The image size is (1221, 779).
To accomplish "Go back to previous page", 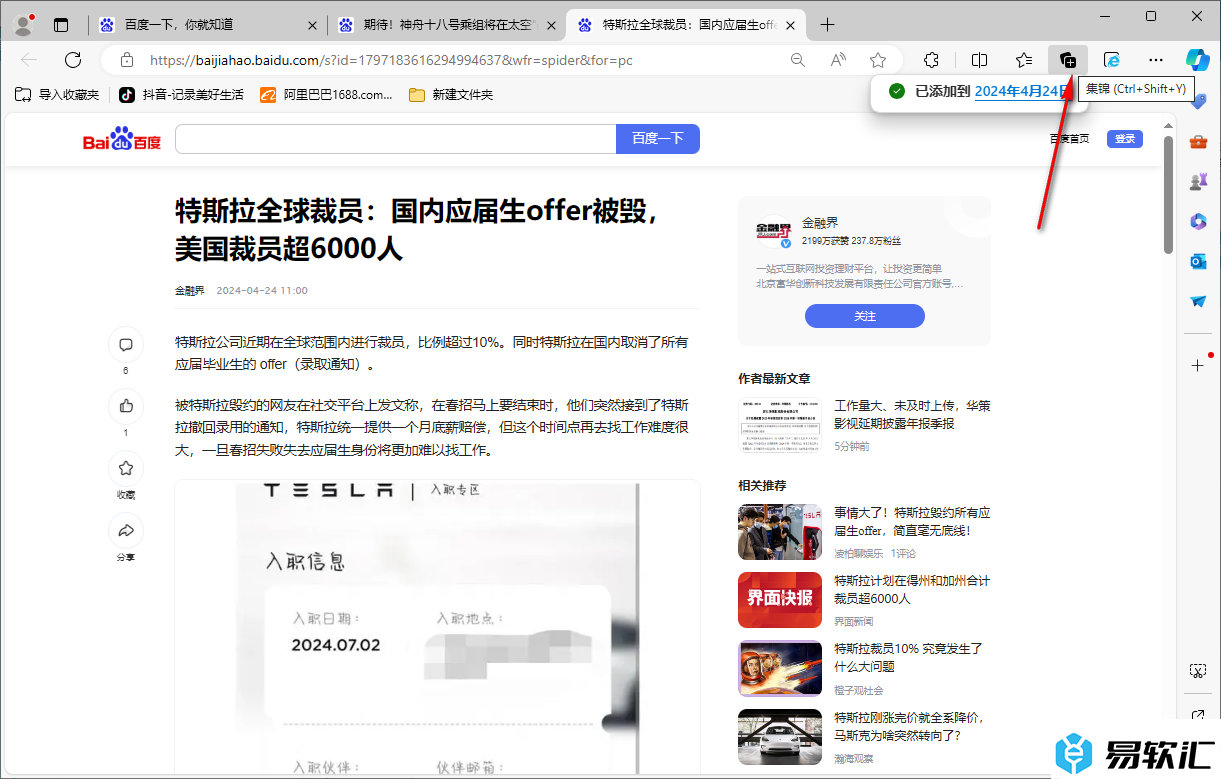I will point(29,60).
